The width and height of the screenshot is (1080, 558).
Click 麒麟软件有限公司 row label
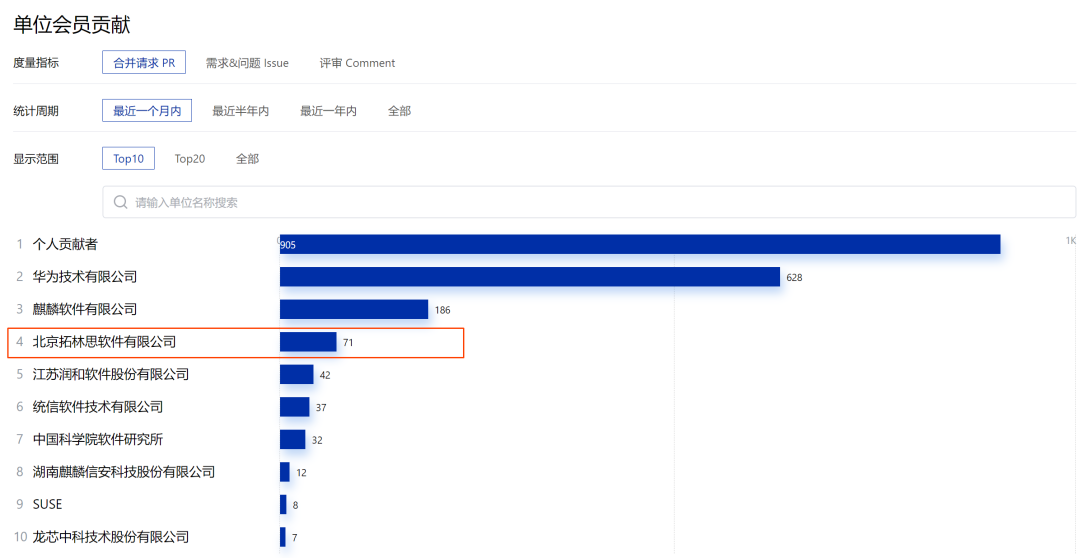point(85,309)
